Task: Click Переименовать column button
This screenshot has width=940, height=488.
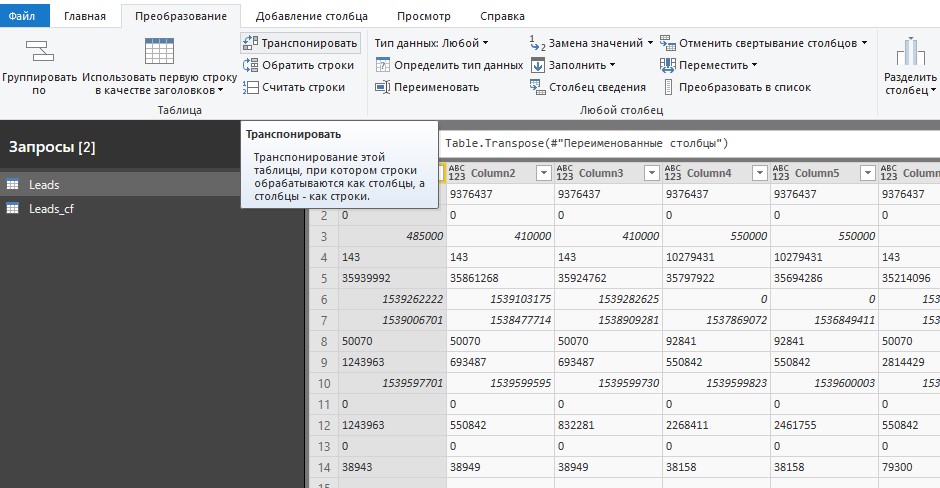Action: 427,88
